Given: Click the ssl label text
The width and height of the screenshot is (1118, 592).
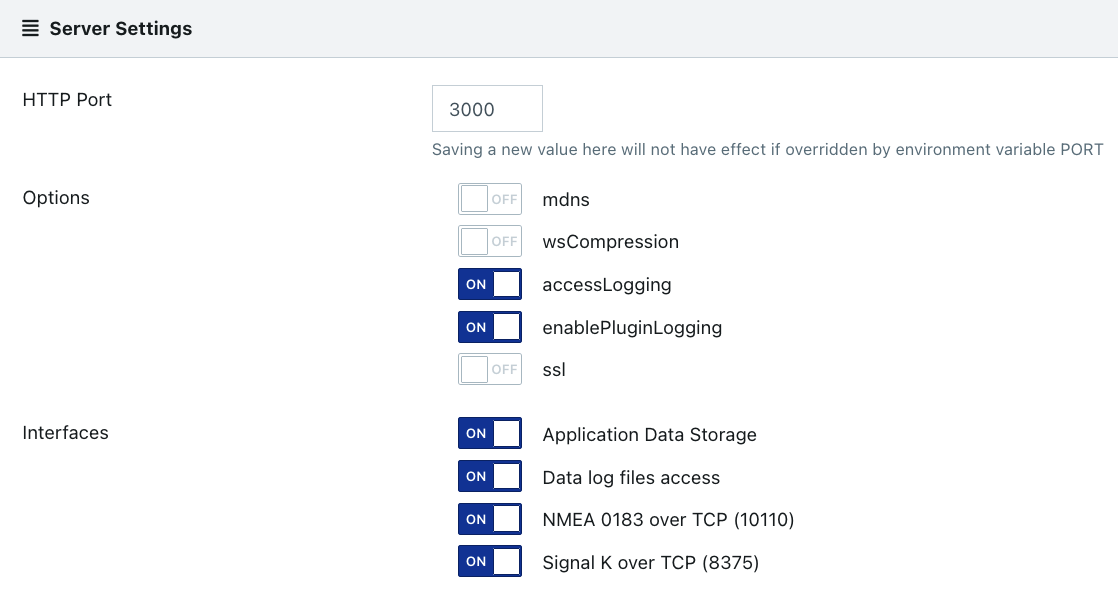Looking at the screenshot, I should pyautogui.click(x=554, y=369).
